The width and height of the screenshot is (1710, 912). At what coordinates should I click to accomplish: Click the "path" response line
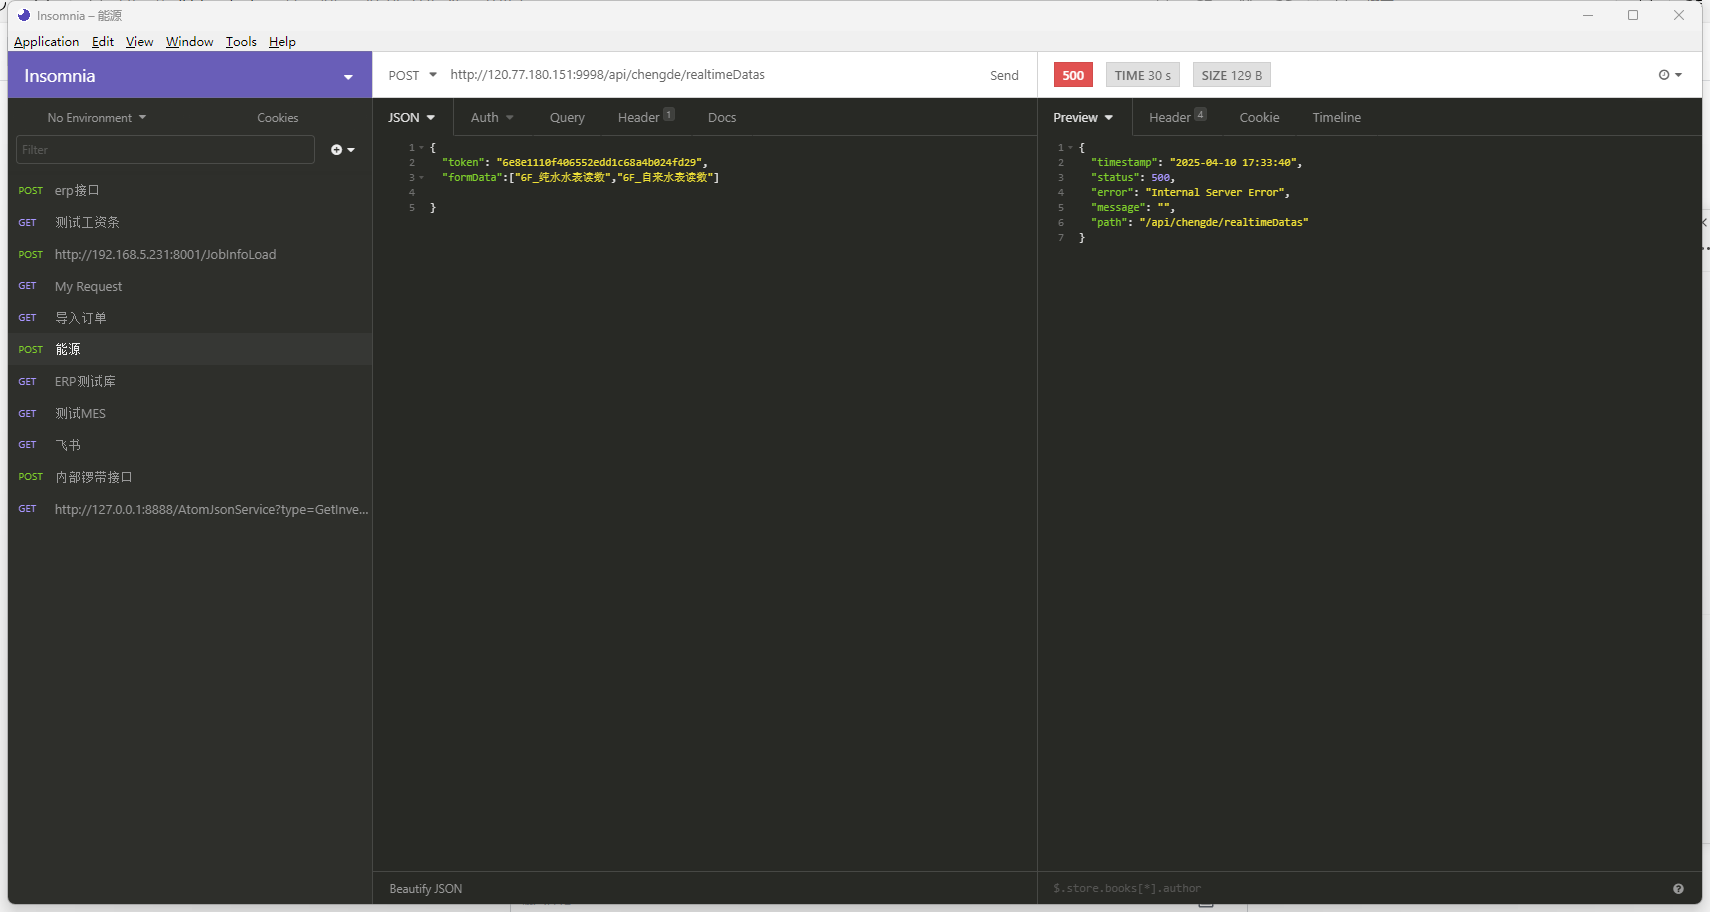[x=1199, y=222]
